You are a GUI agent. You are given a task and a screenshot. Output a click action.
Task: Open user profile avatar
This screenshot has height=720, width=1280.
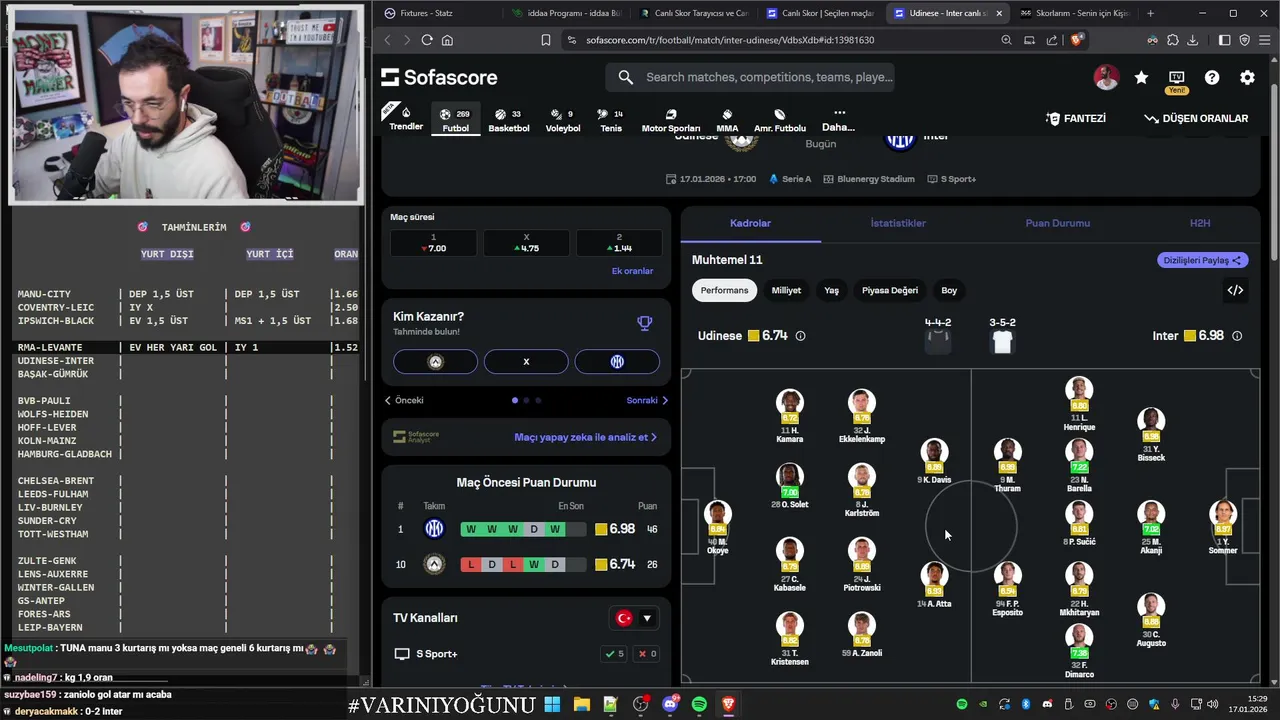[1106, 77]
